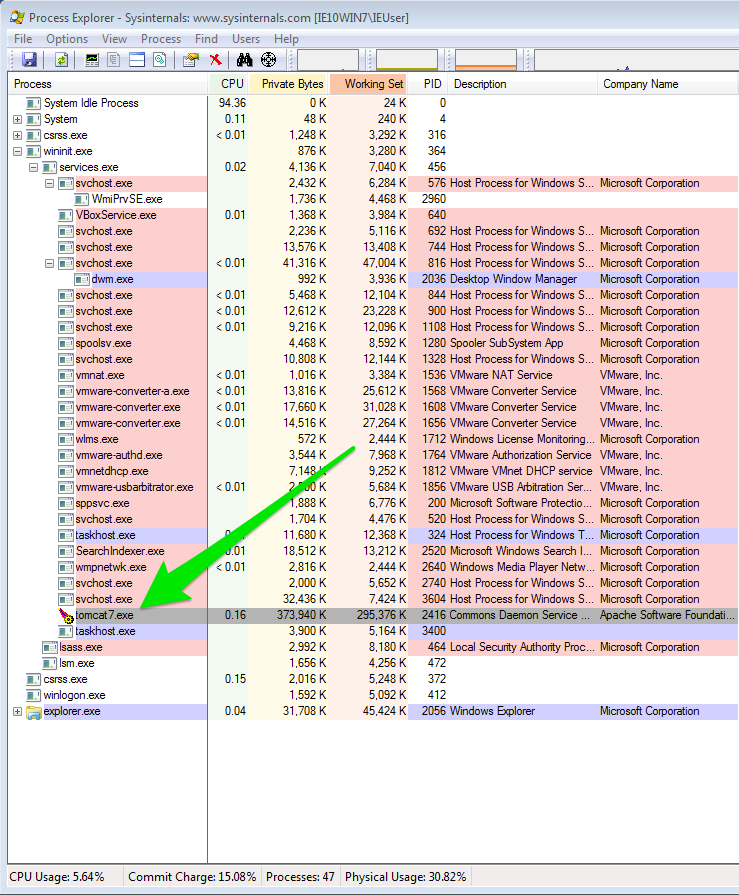The height and width of the screenshot is (895, 739).
Task: Click the I/O history mini graph
Action: tap(636, 60)
